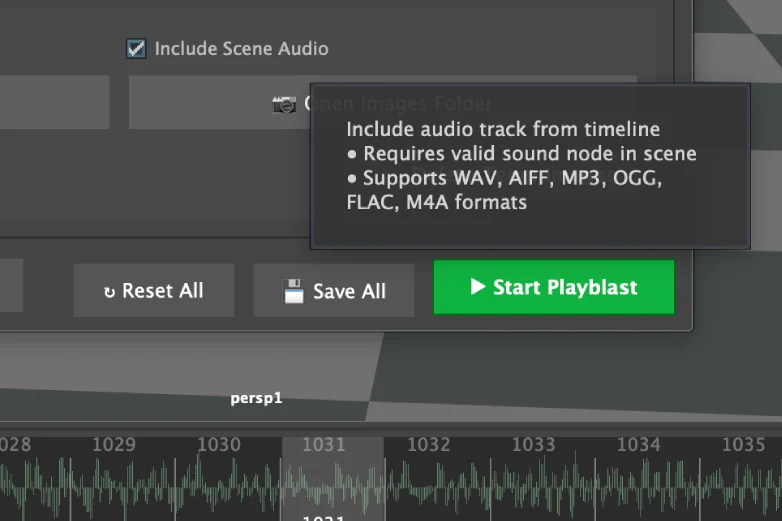Select the persp1 camera label in viewport

[x=257, y=398]
